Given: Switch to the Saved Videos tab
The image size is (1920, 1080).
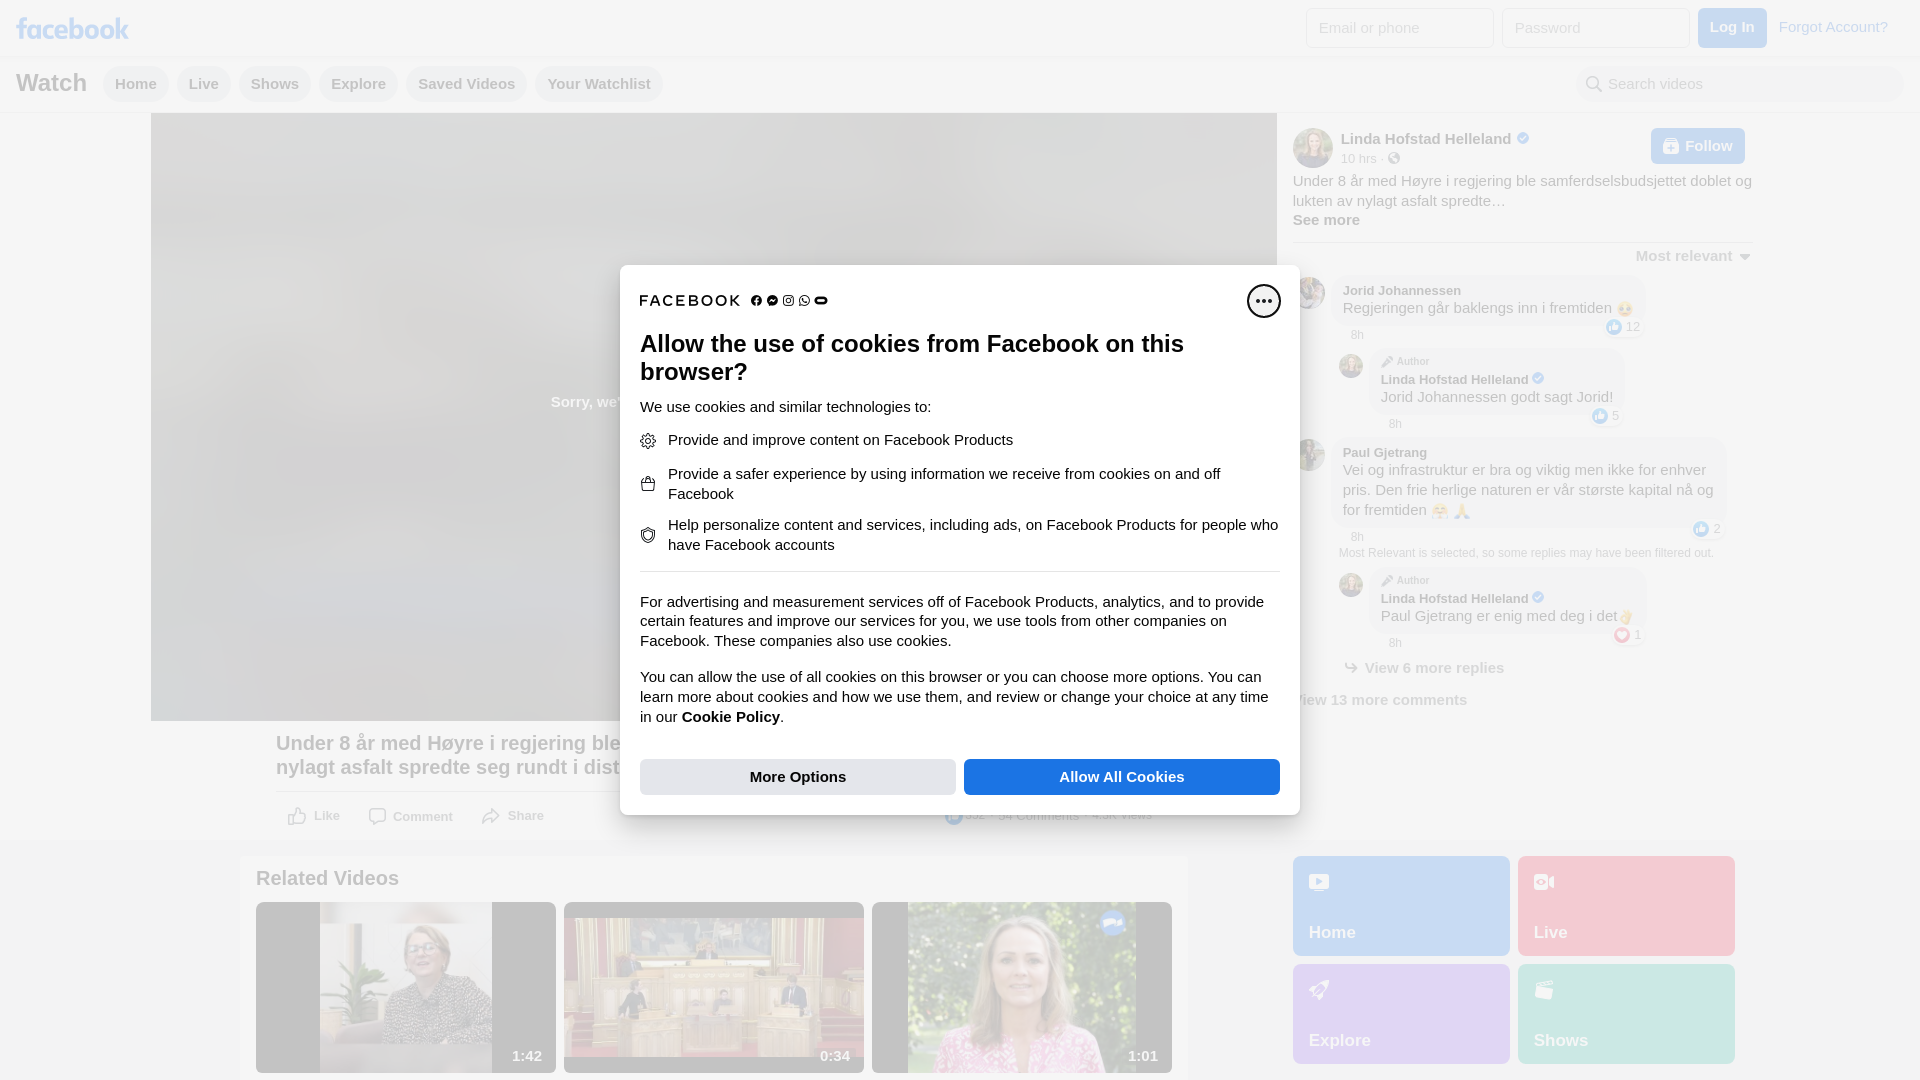Looking at the screenshot, I should (x=466, y=84).
